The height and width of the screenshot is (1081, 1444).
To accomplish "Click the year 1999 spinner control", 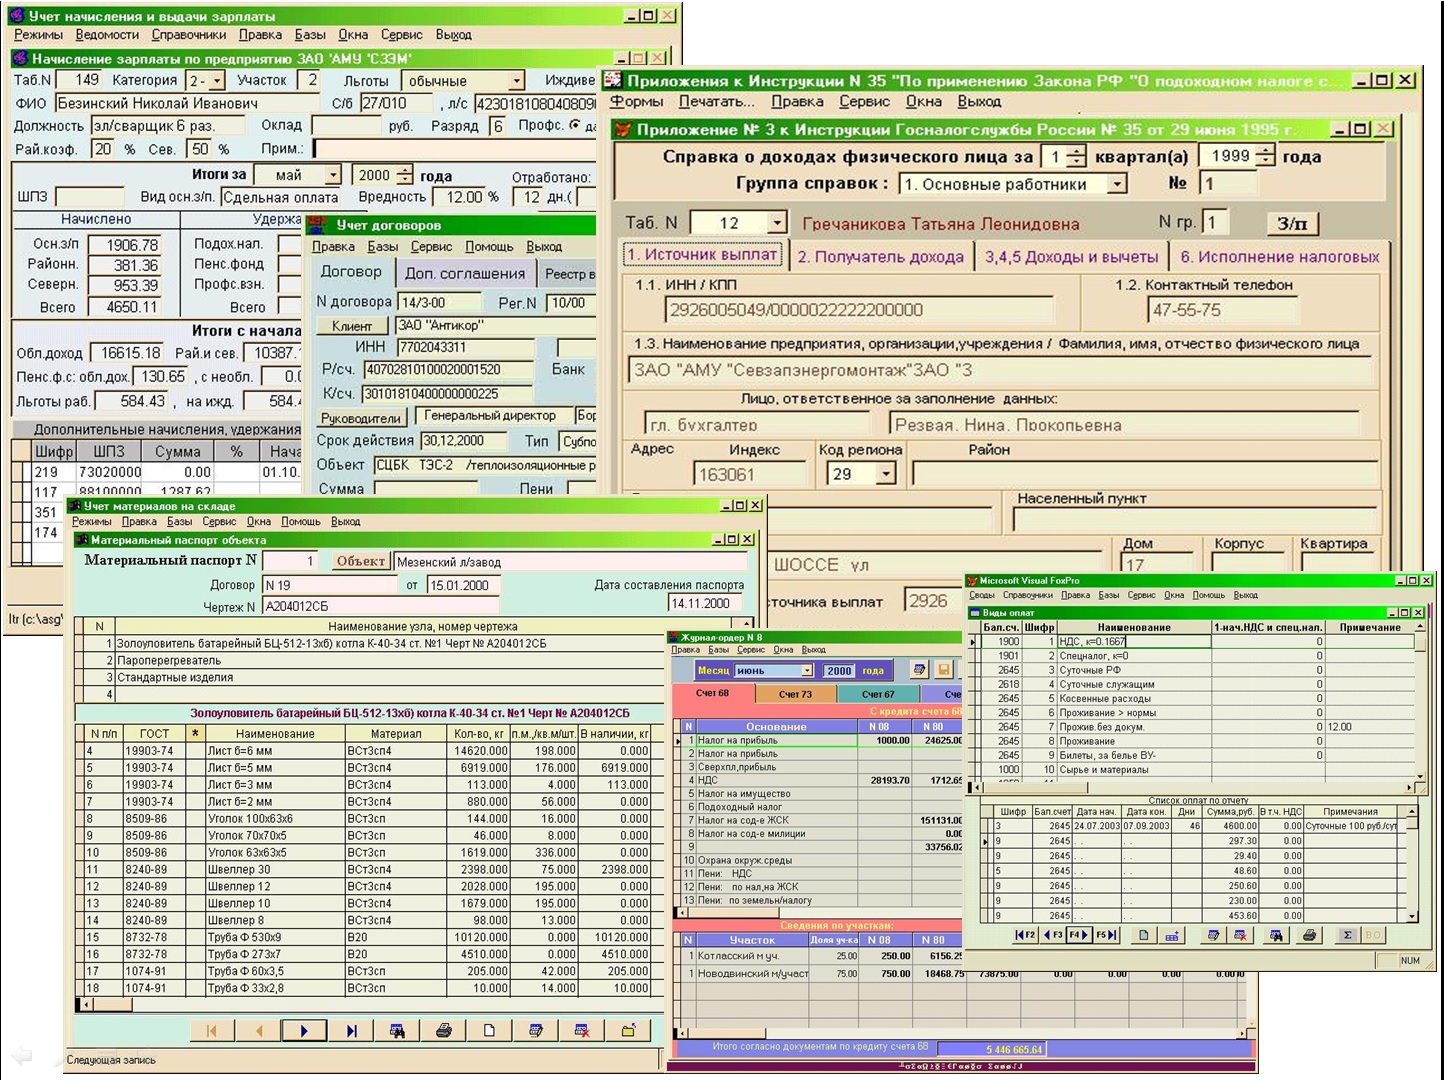I will 1264,156.
